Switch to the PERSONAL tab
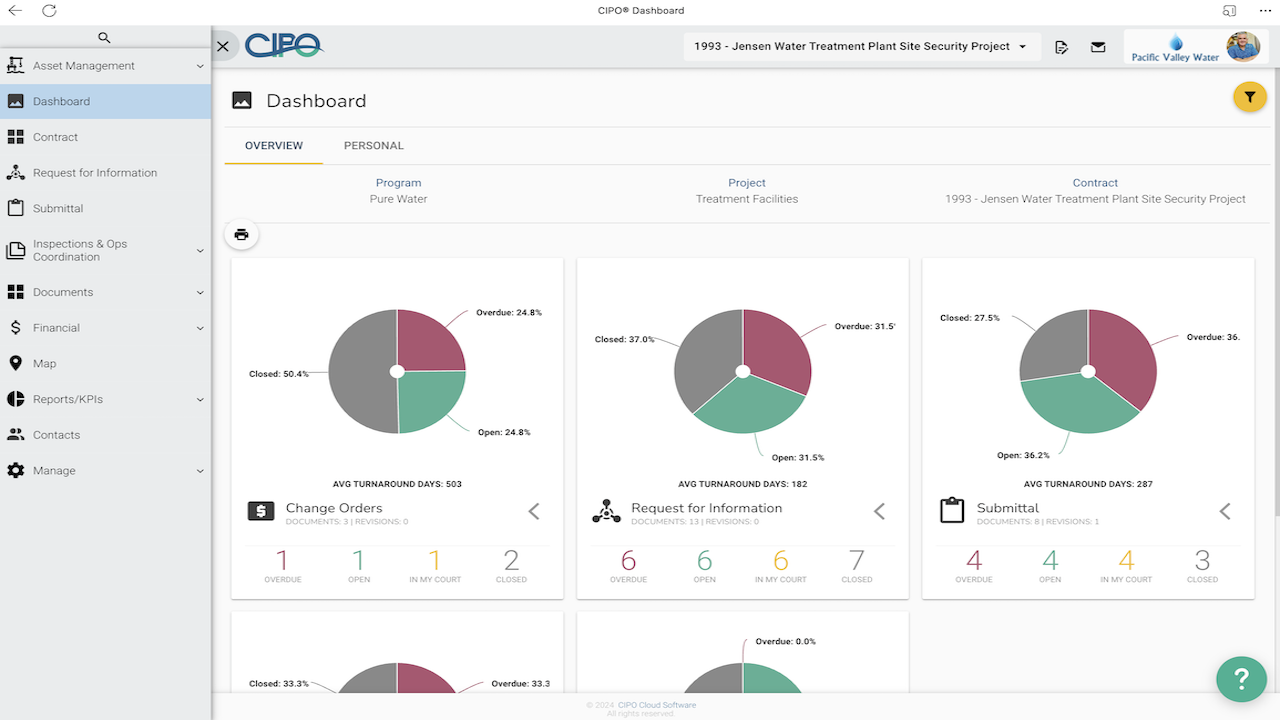The height and width of the screenshot is (720, 1280). [373, 145]
